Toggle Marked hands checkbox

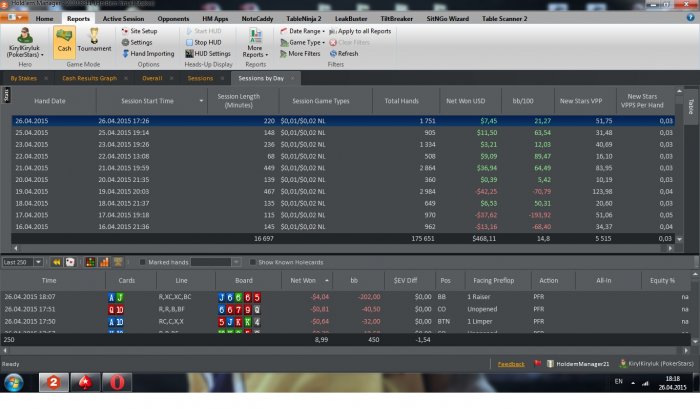[142, 262]
